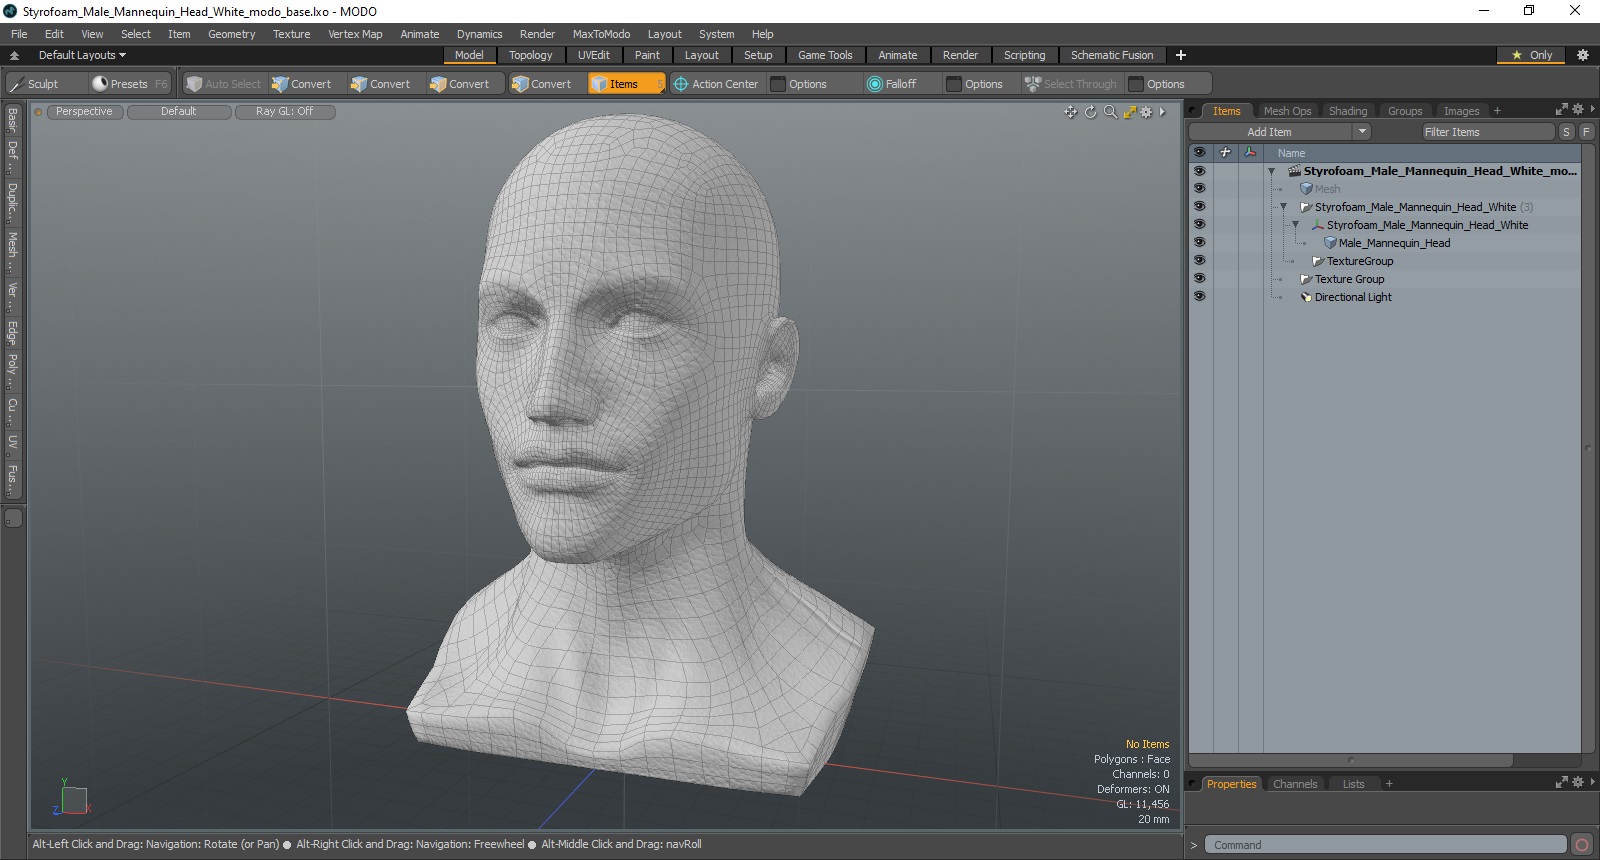Expand the Properties panel to full size
This screenshot has height=860, width=1600.
click(1562, 783)
